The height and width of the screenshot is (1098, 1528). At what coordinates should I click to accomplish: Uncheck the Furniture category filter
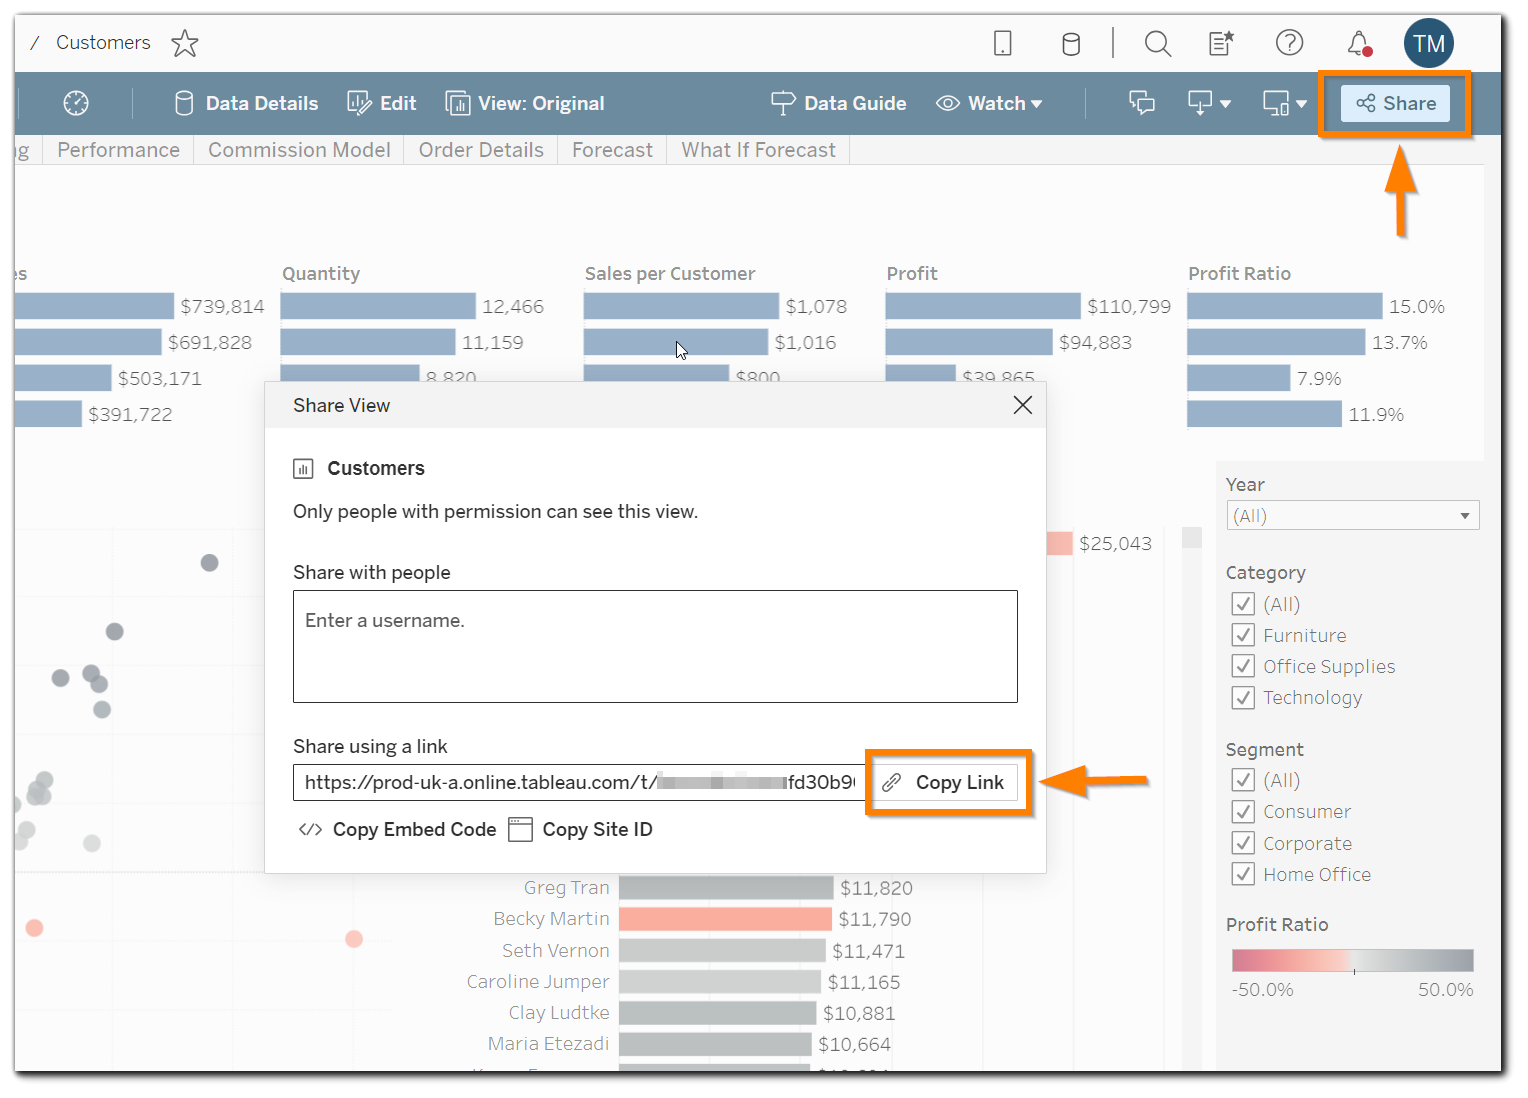point(1243,635)
